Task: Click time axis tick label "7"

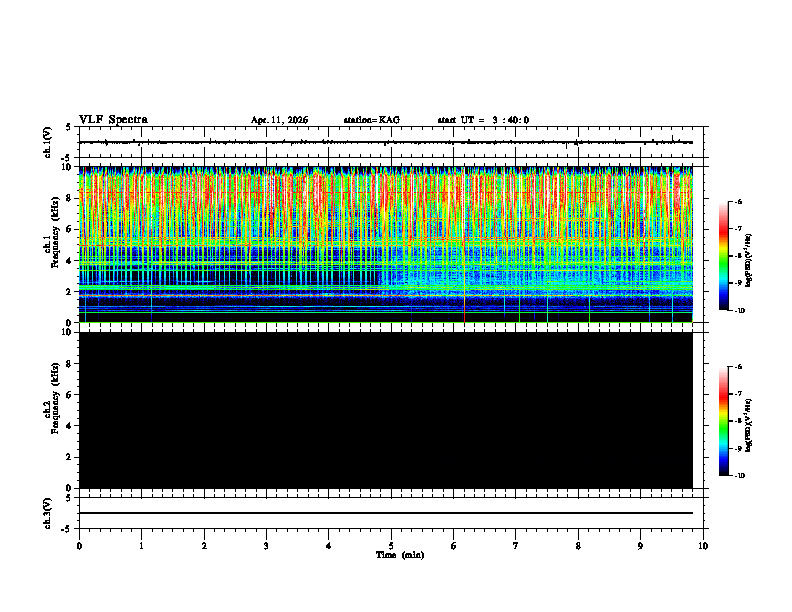Action: tap(516, 546)
